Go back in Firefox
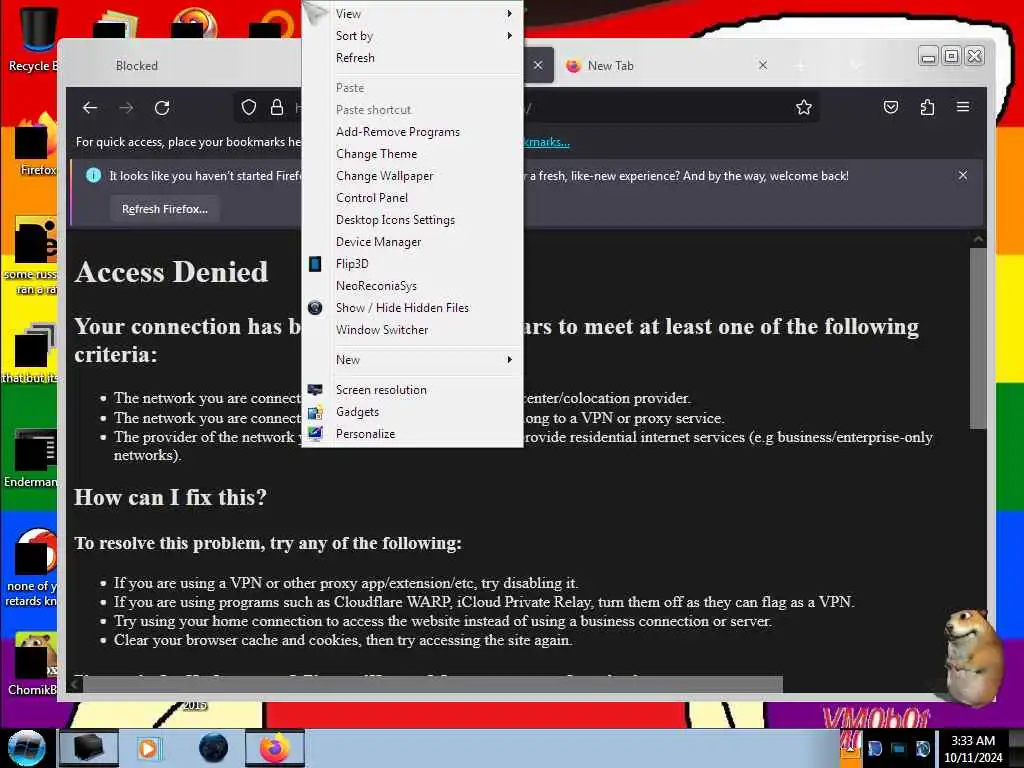The width and height of the screenshot is (1024, 768). click(x=90, y=108)
